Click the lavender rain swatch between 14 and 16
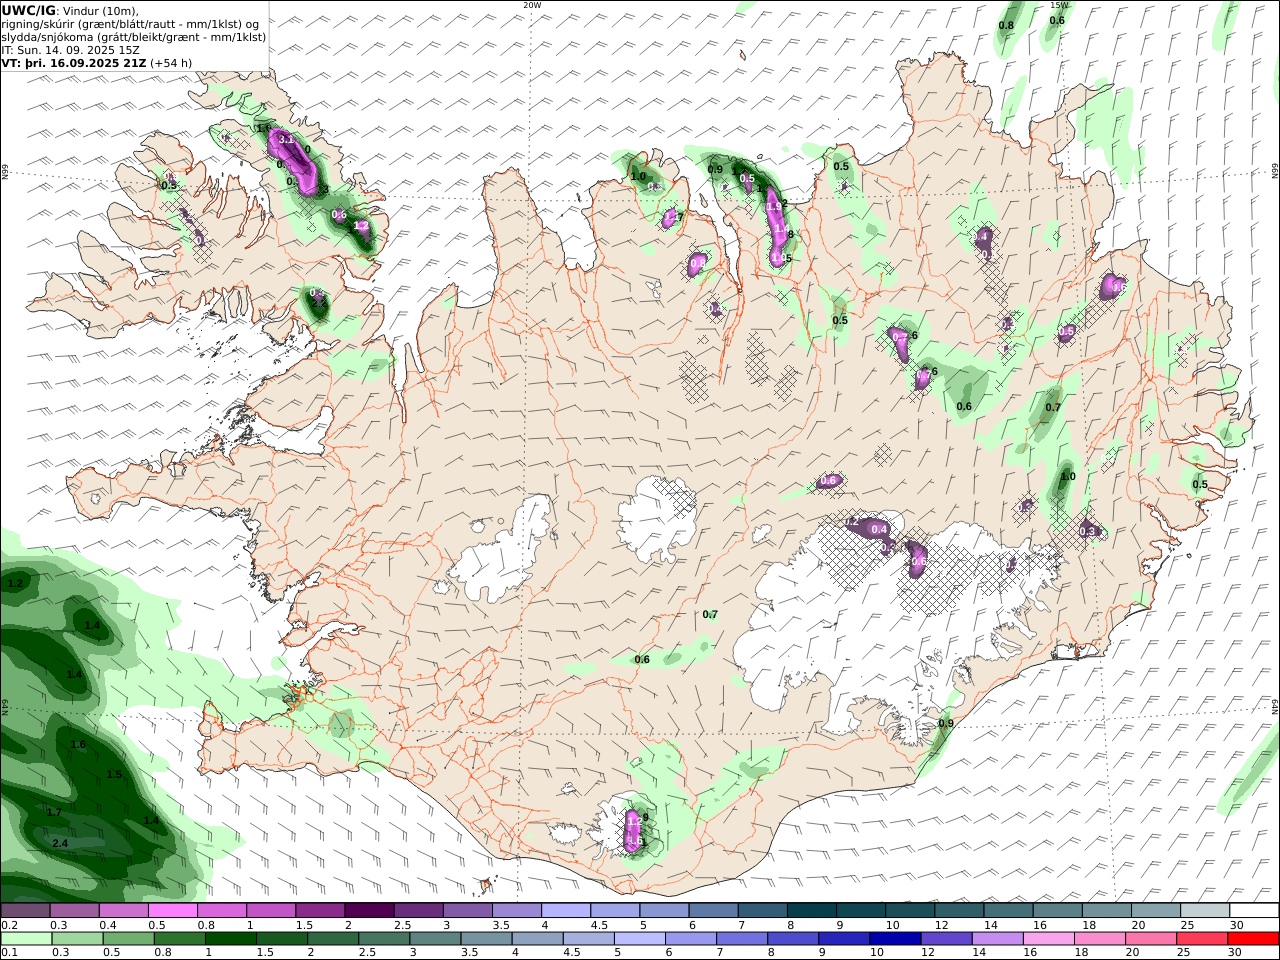Image resolution: width=1280 pixels, height=960 pixels. pyautogui.click(x=997, y=938)
